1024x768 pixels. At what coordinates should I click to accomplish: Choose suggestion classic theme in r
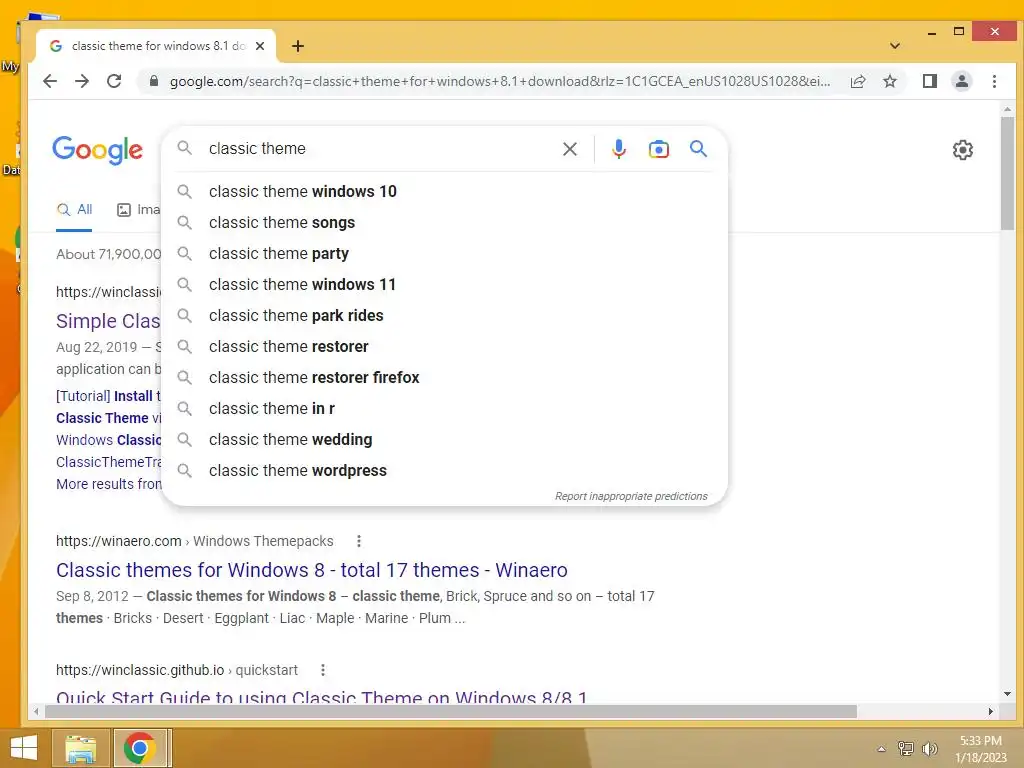click(444, 409)
